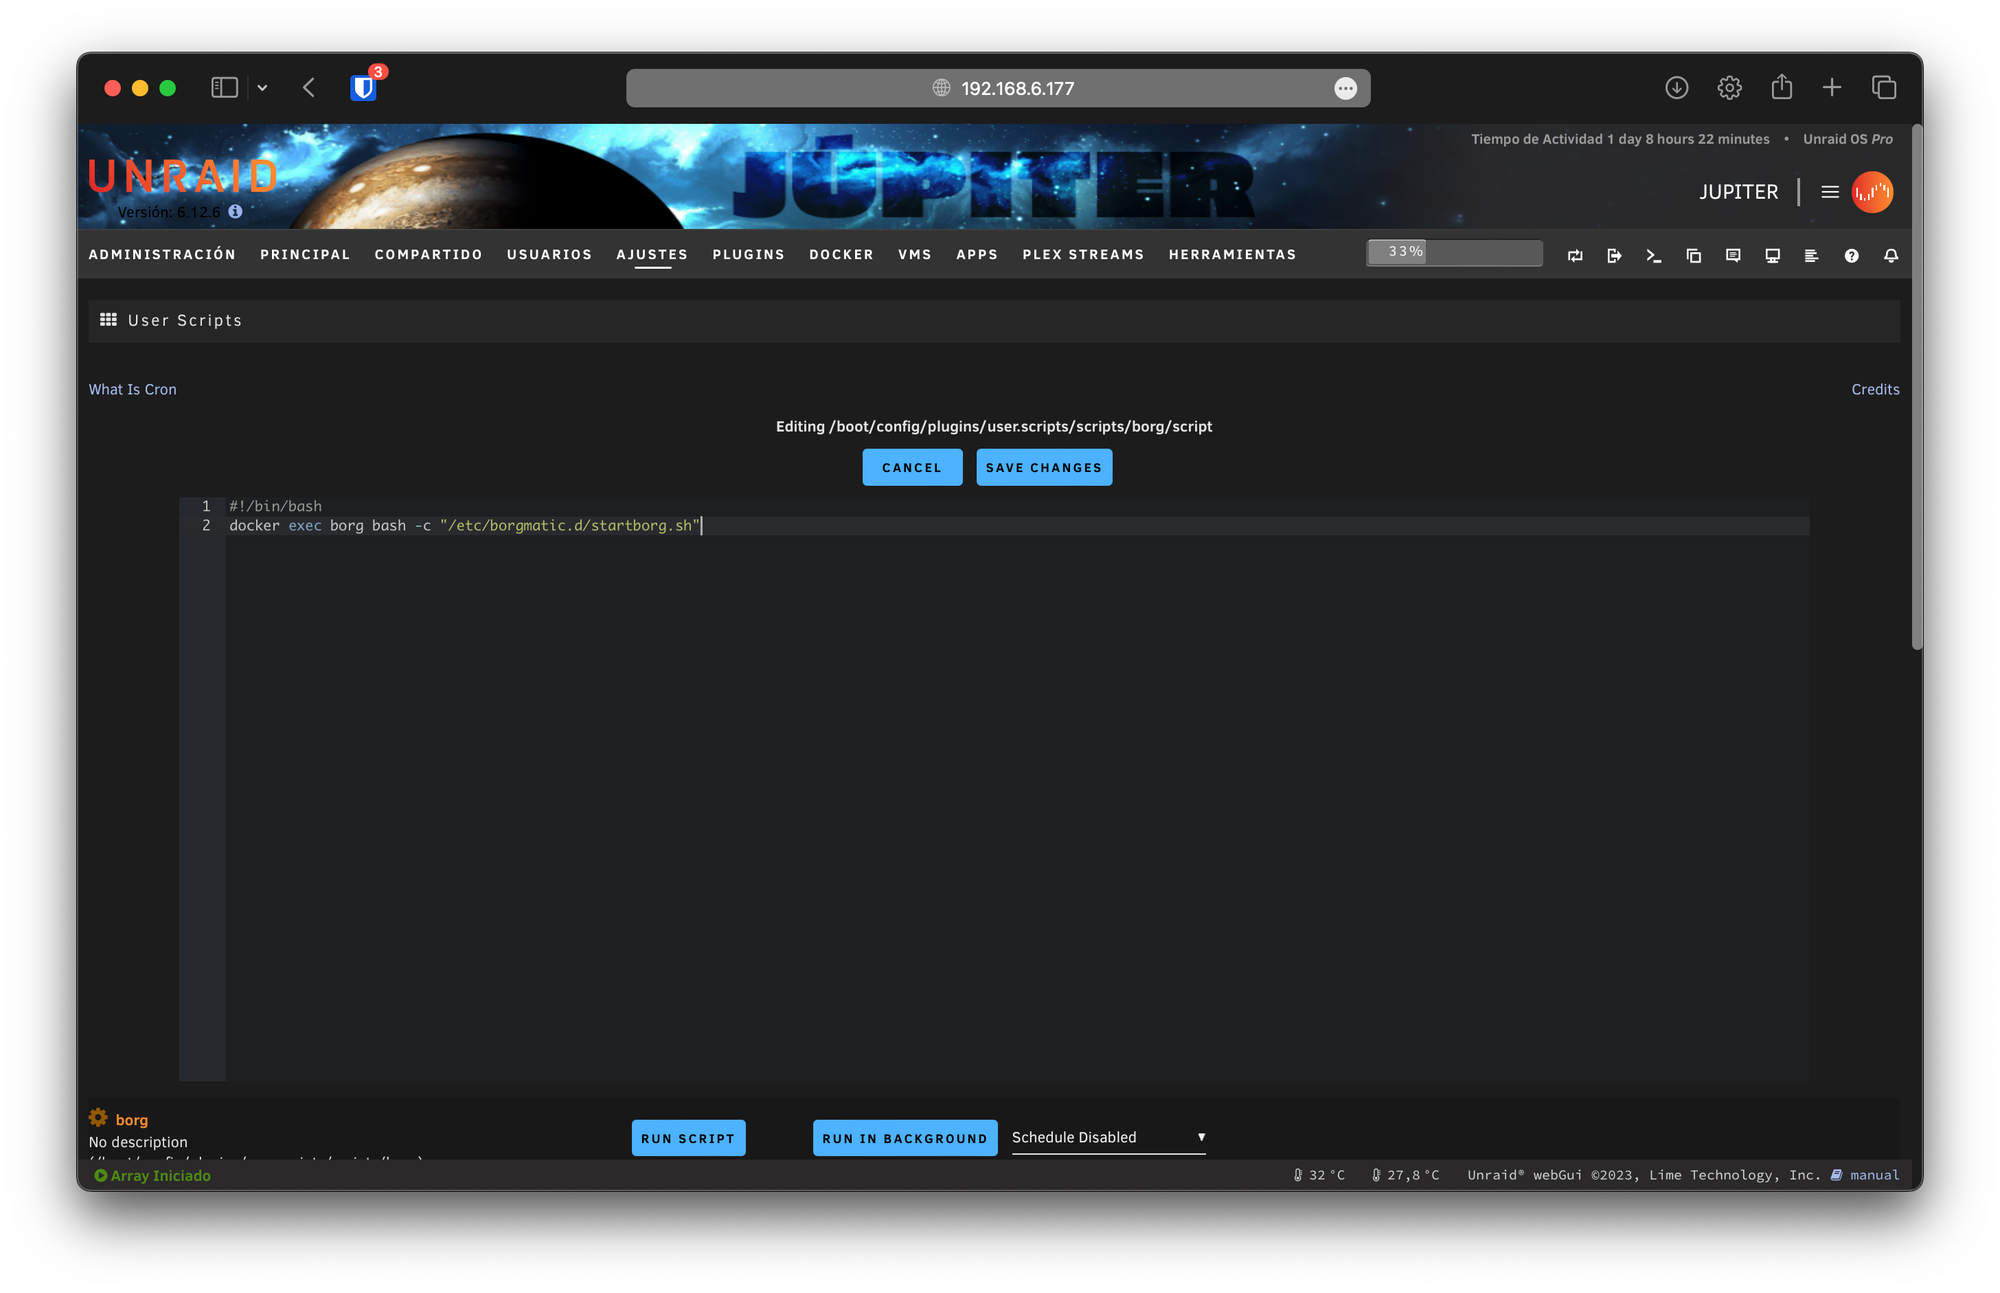The height and width of the screenshot is (1293, 2000).
Task: Open the hamburger menu beside JUPITER
Action: point(1830,192)
